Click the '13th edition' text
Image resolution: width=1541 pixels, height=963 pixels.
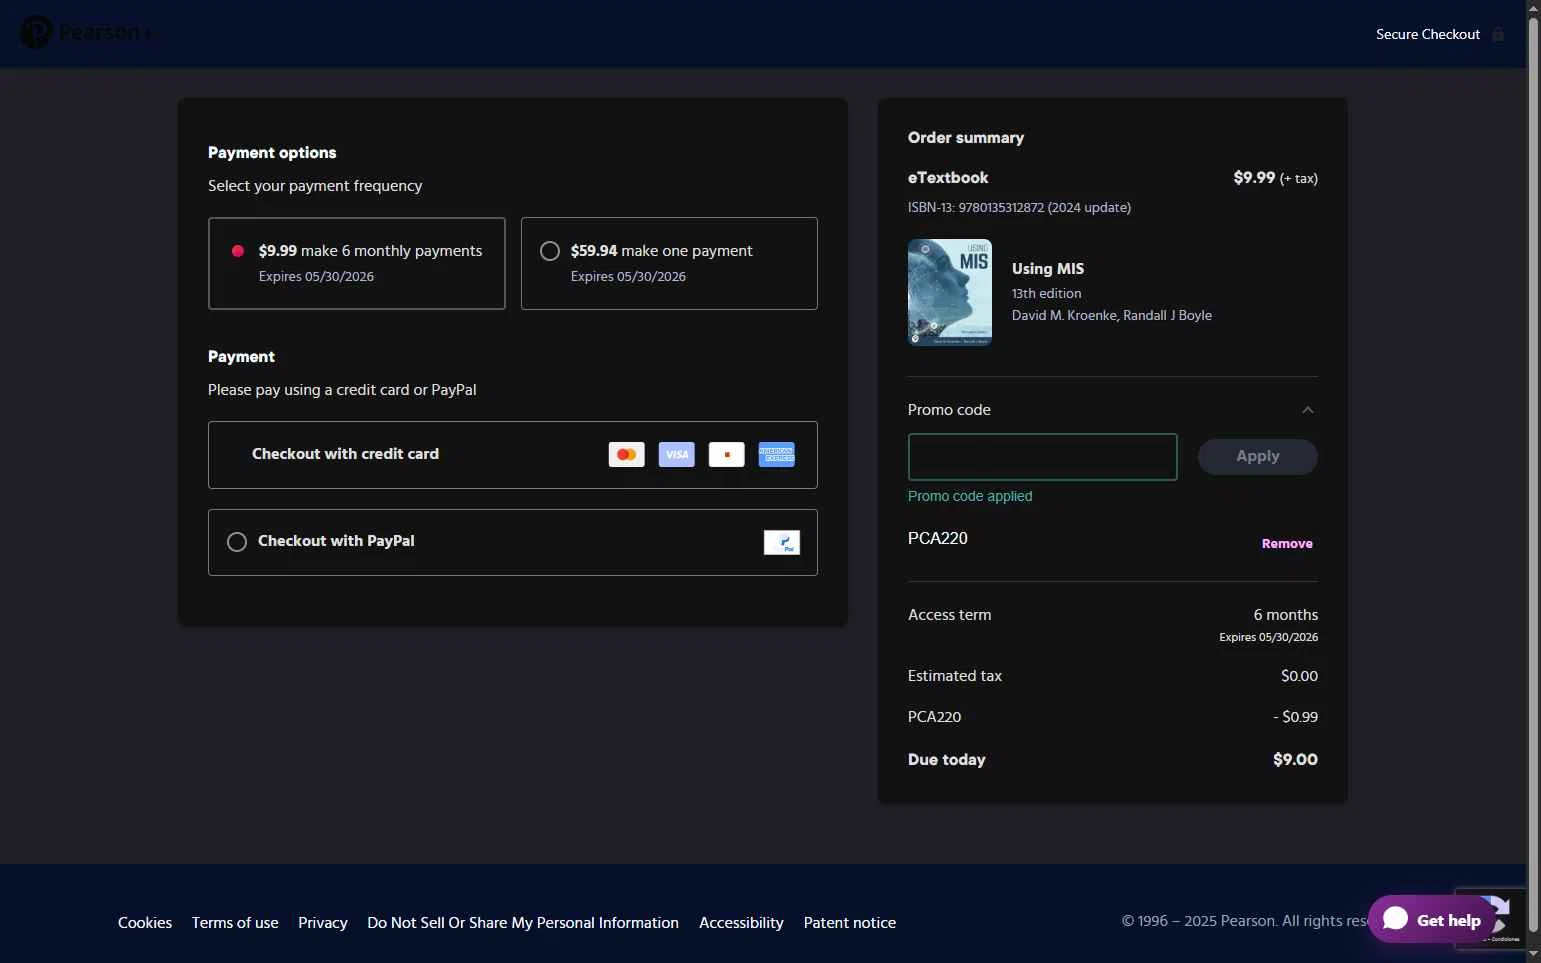1047,293
